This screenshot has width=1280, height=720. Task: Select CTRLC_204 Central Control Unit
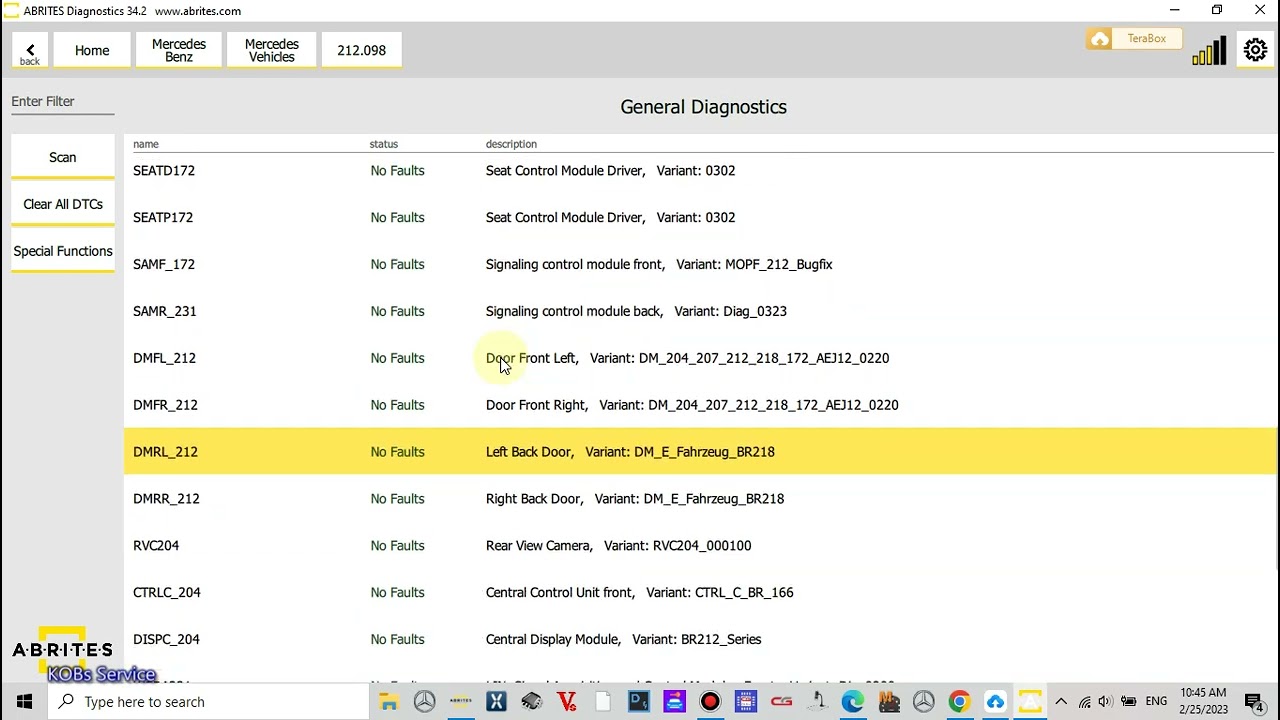point(700,593)
